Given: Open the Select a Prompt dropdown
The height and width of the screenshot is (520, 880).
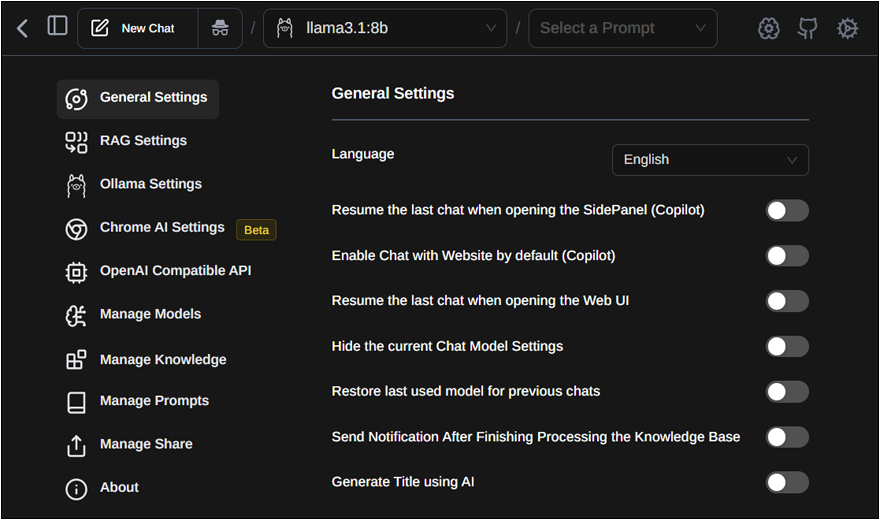Looking at the screenshot, I should tap(623, 28).
